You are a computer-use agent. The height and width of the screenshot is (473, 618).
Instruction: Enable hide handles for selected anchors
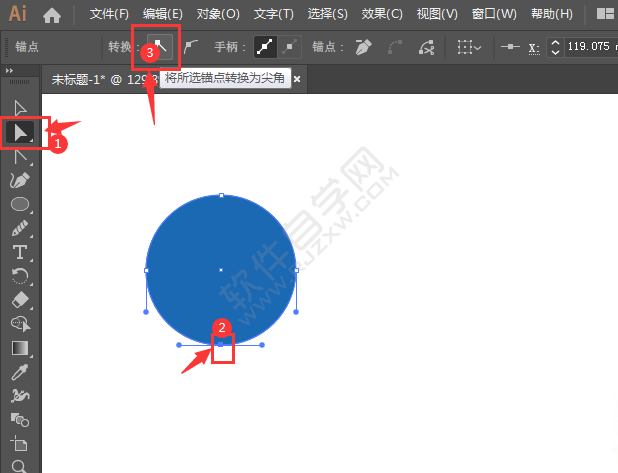[289, 47]
